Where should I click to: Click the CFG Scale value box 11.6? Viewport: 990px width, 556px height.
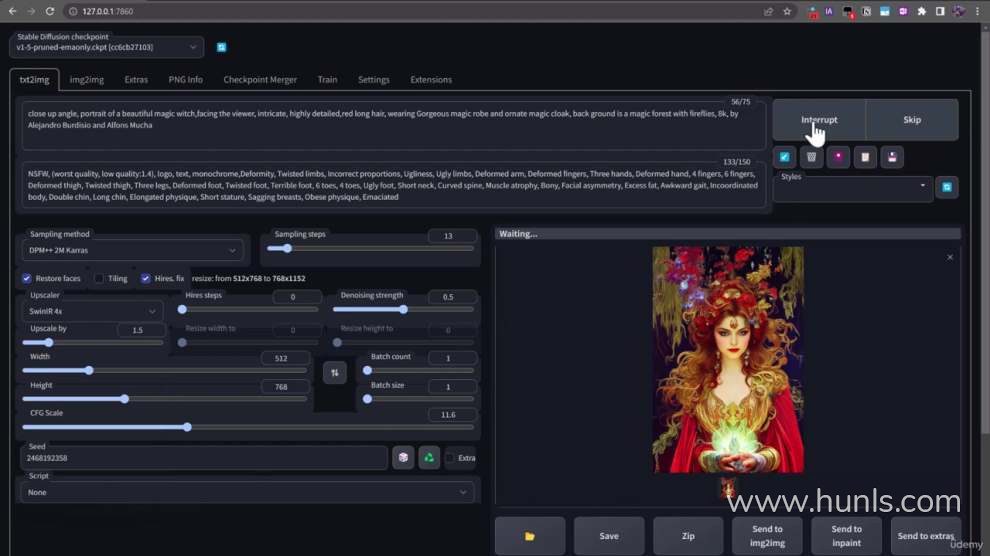[451, 415]
